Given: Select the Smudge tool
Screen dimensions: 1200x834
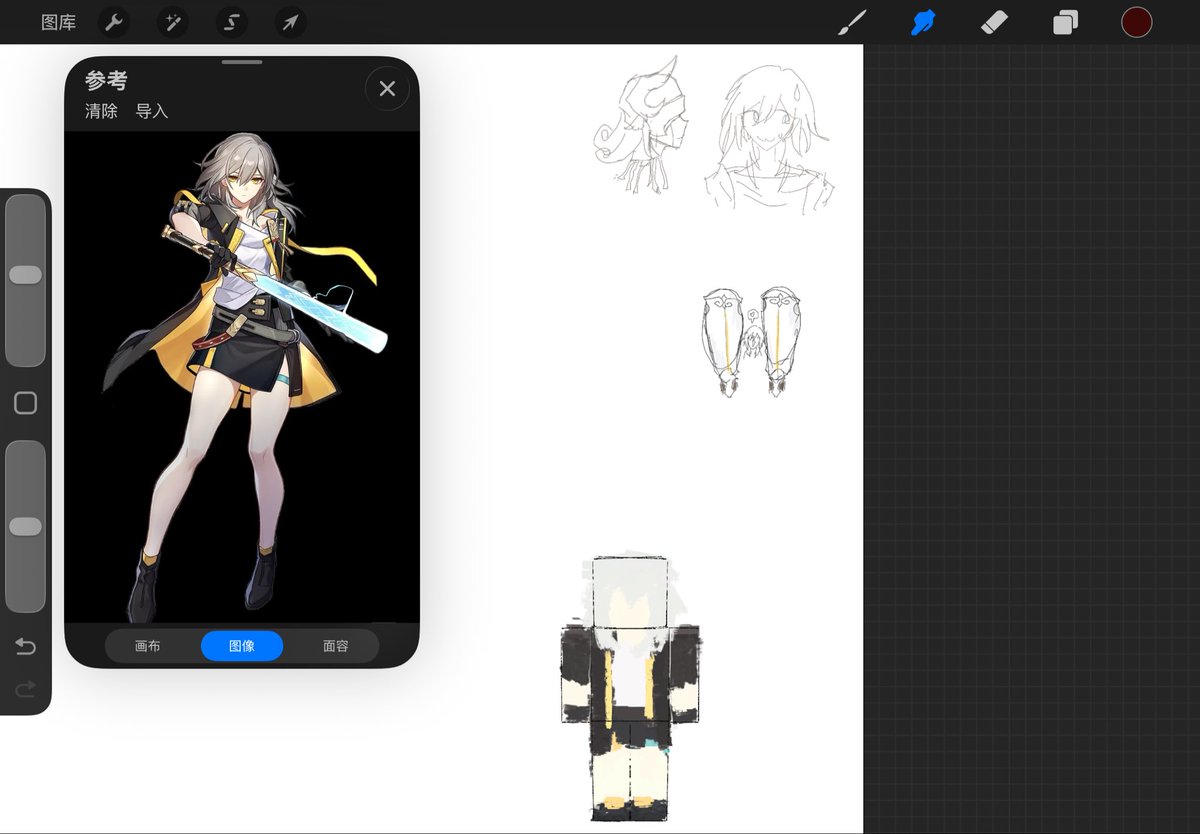Looking at the screenshot, I should click(x=923, y=22).
